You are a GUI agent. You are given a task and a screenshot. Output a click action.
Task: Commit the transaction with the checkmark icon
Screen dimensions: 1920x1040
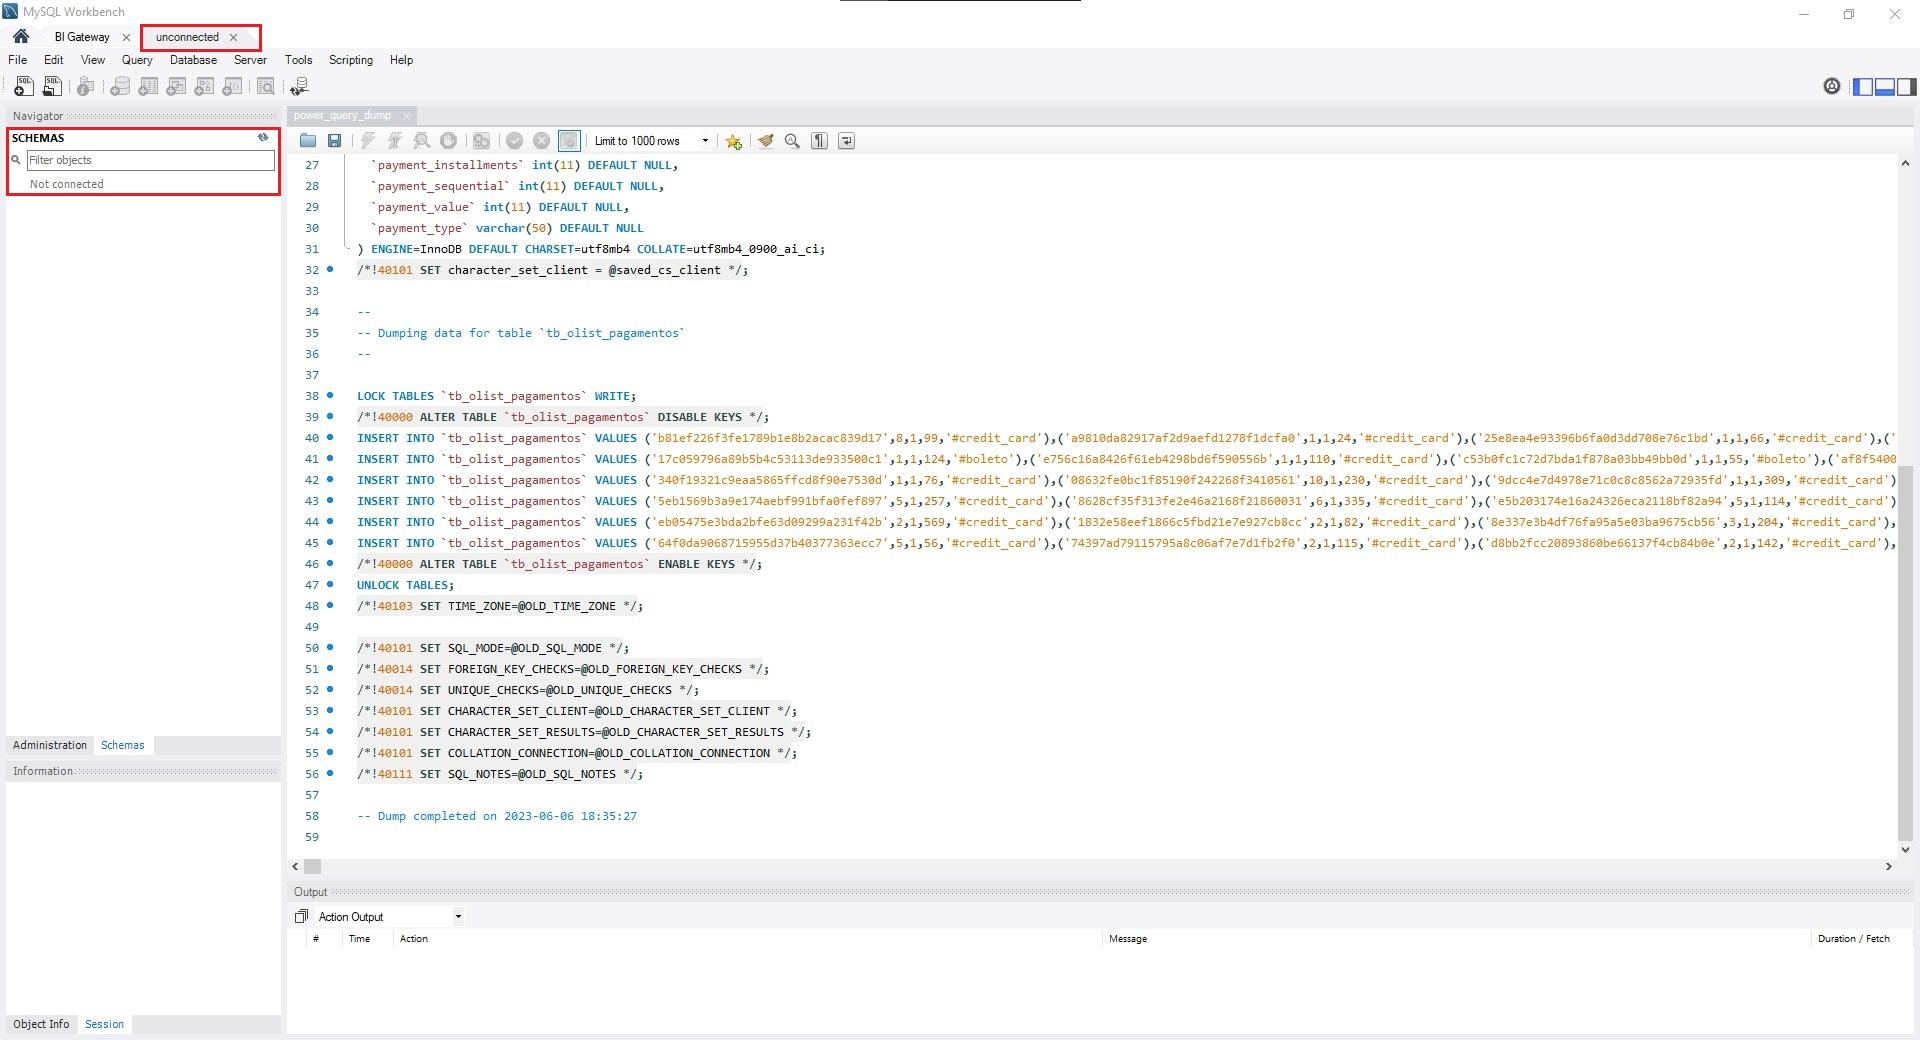tap(514, 141)
